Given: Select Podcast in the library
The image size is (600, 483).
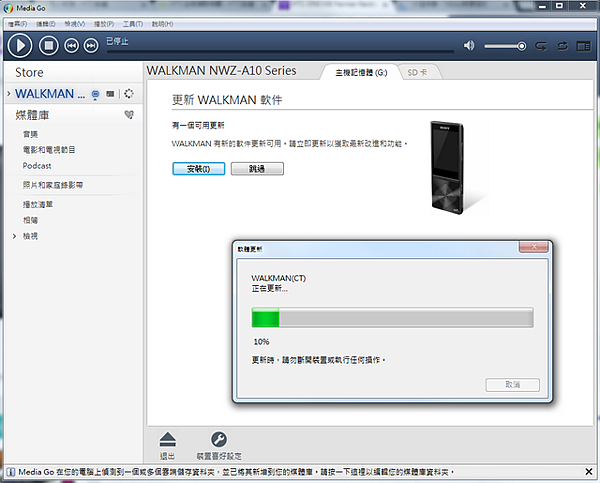Looking at the screenshot, I should pos(37,166).
